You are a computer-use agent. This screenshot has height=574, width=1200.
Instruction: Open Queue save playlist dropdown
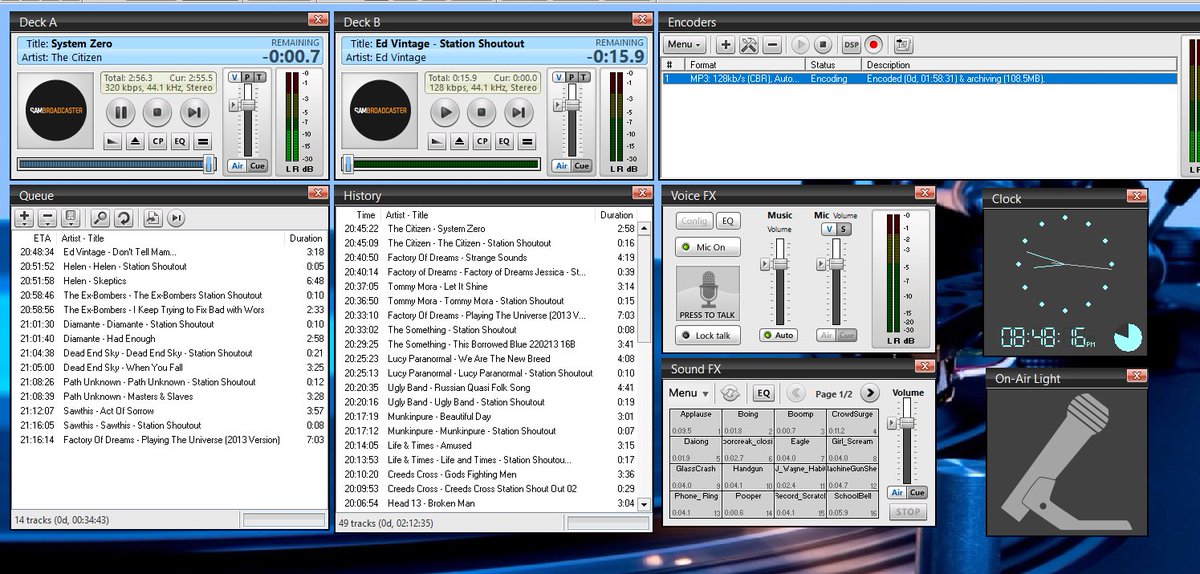point(71,218)
